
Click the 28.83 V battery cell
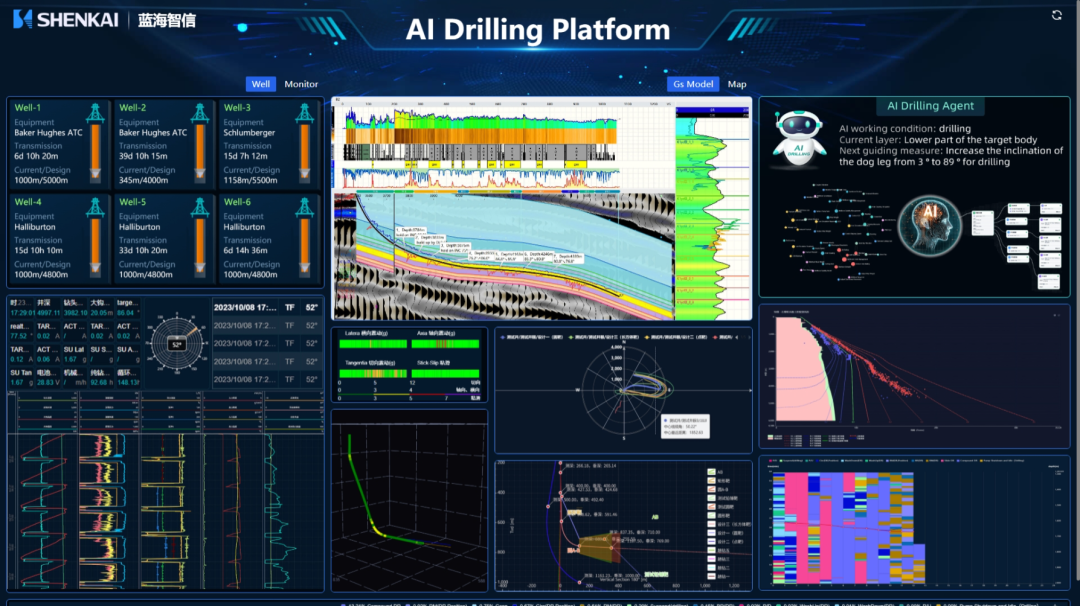[x=48, y=377]
